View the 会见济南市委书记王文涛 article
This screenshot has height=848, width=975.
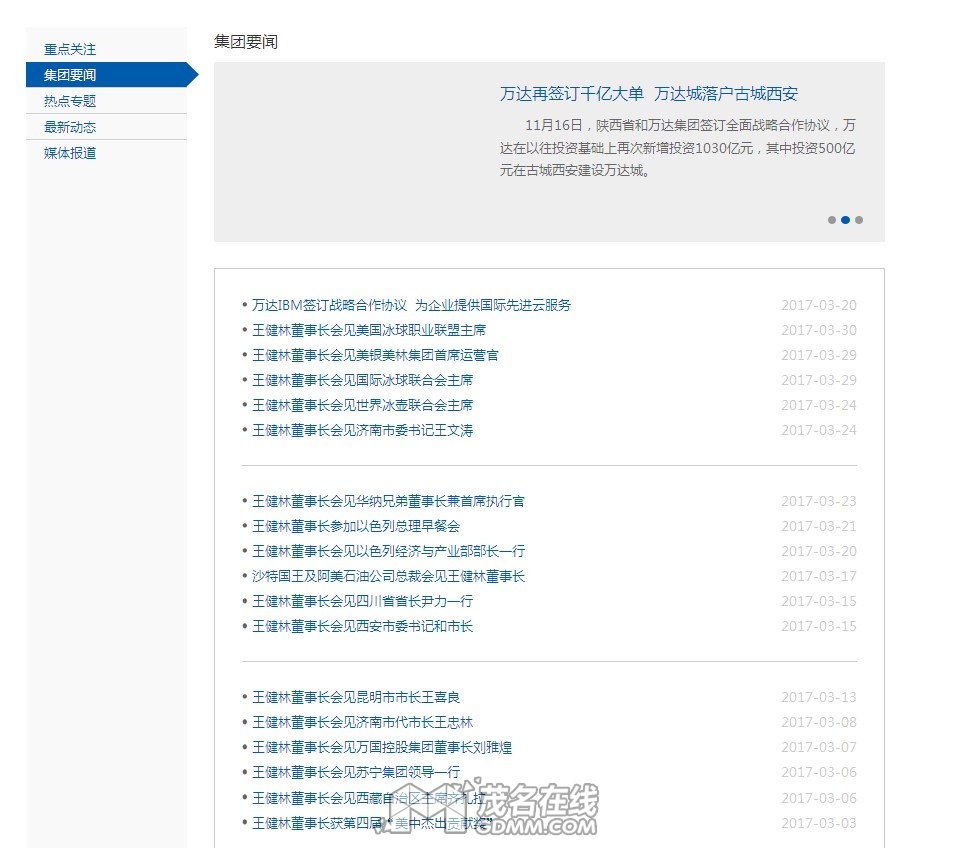tap(362, 430)
